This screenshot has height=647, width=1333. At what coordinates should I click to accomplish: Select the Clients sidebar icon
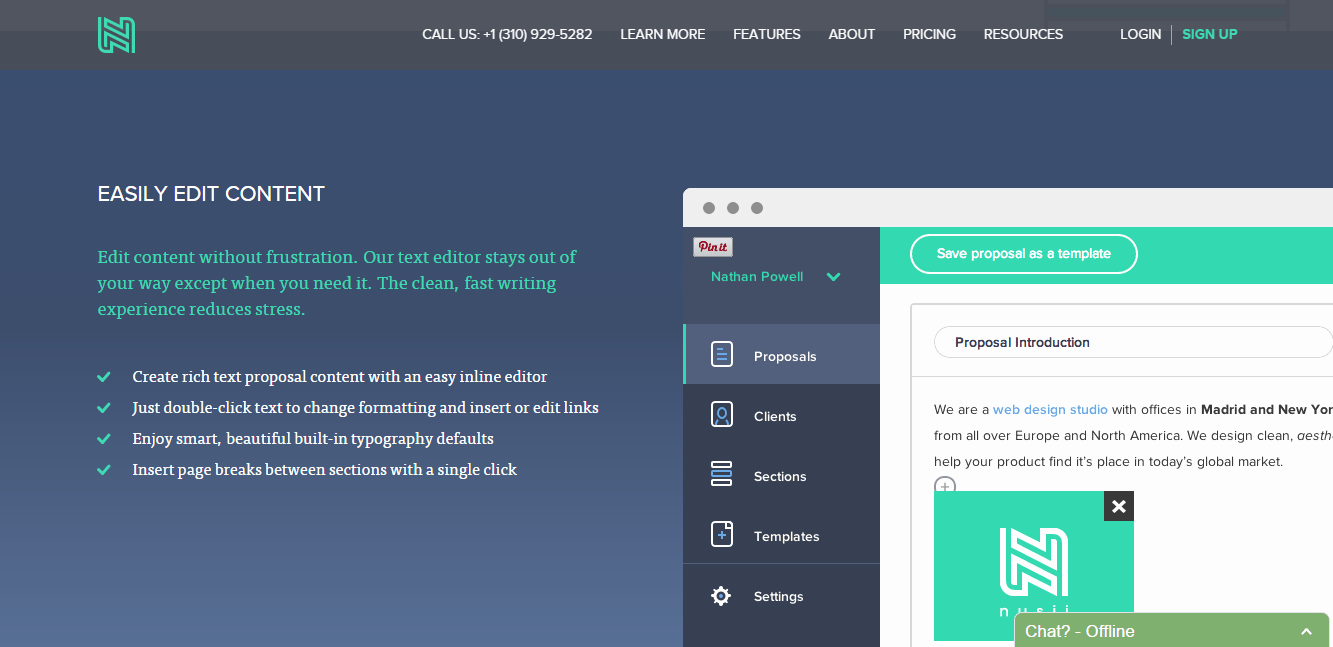[722, 415]
